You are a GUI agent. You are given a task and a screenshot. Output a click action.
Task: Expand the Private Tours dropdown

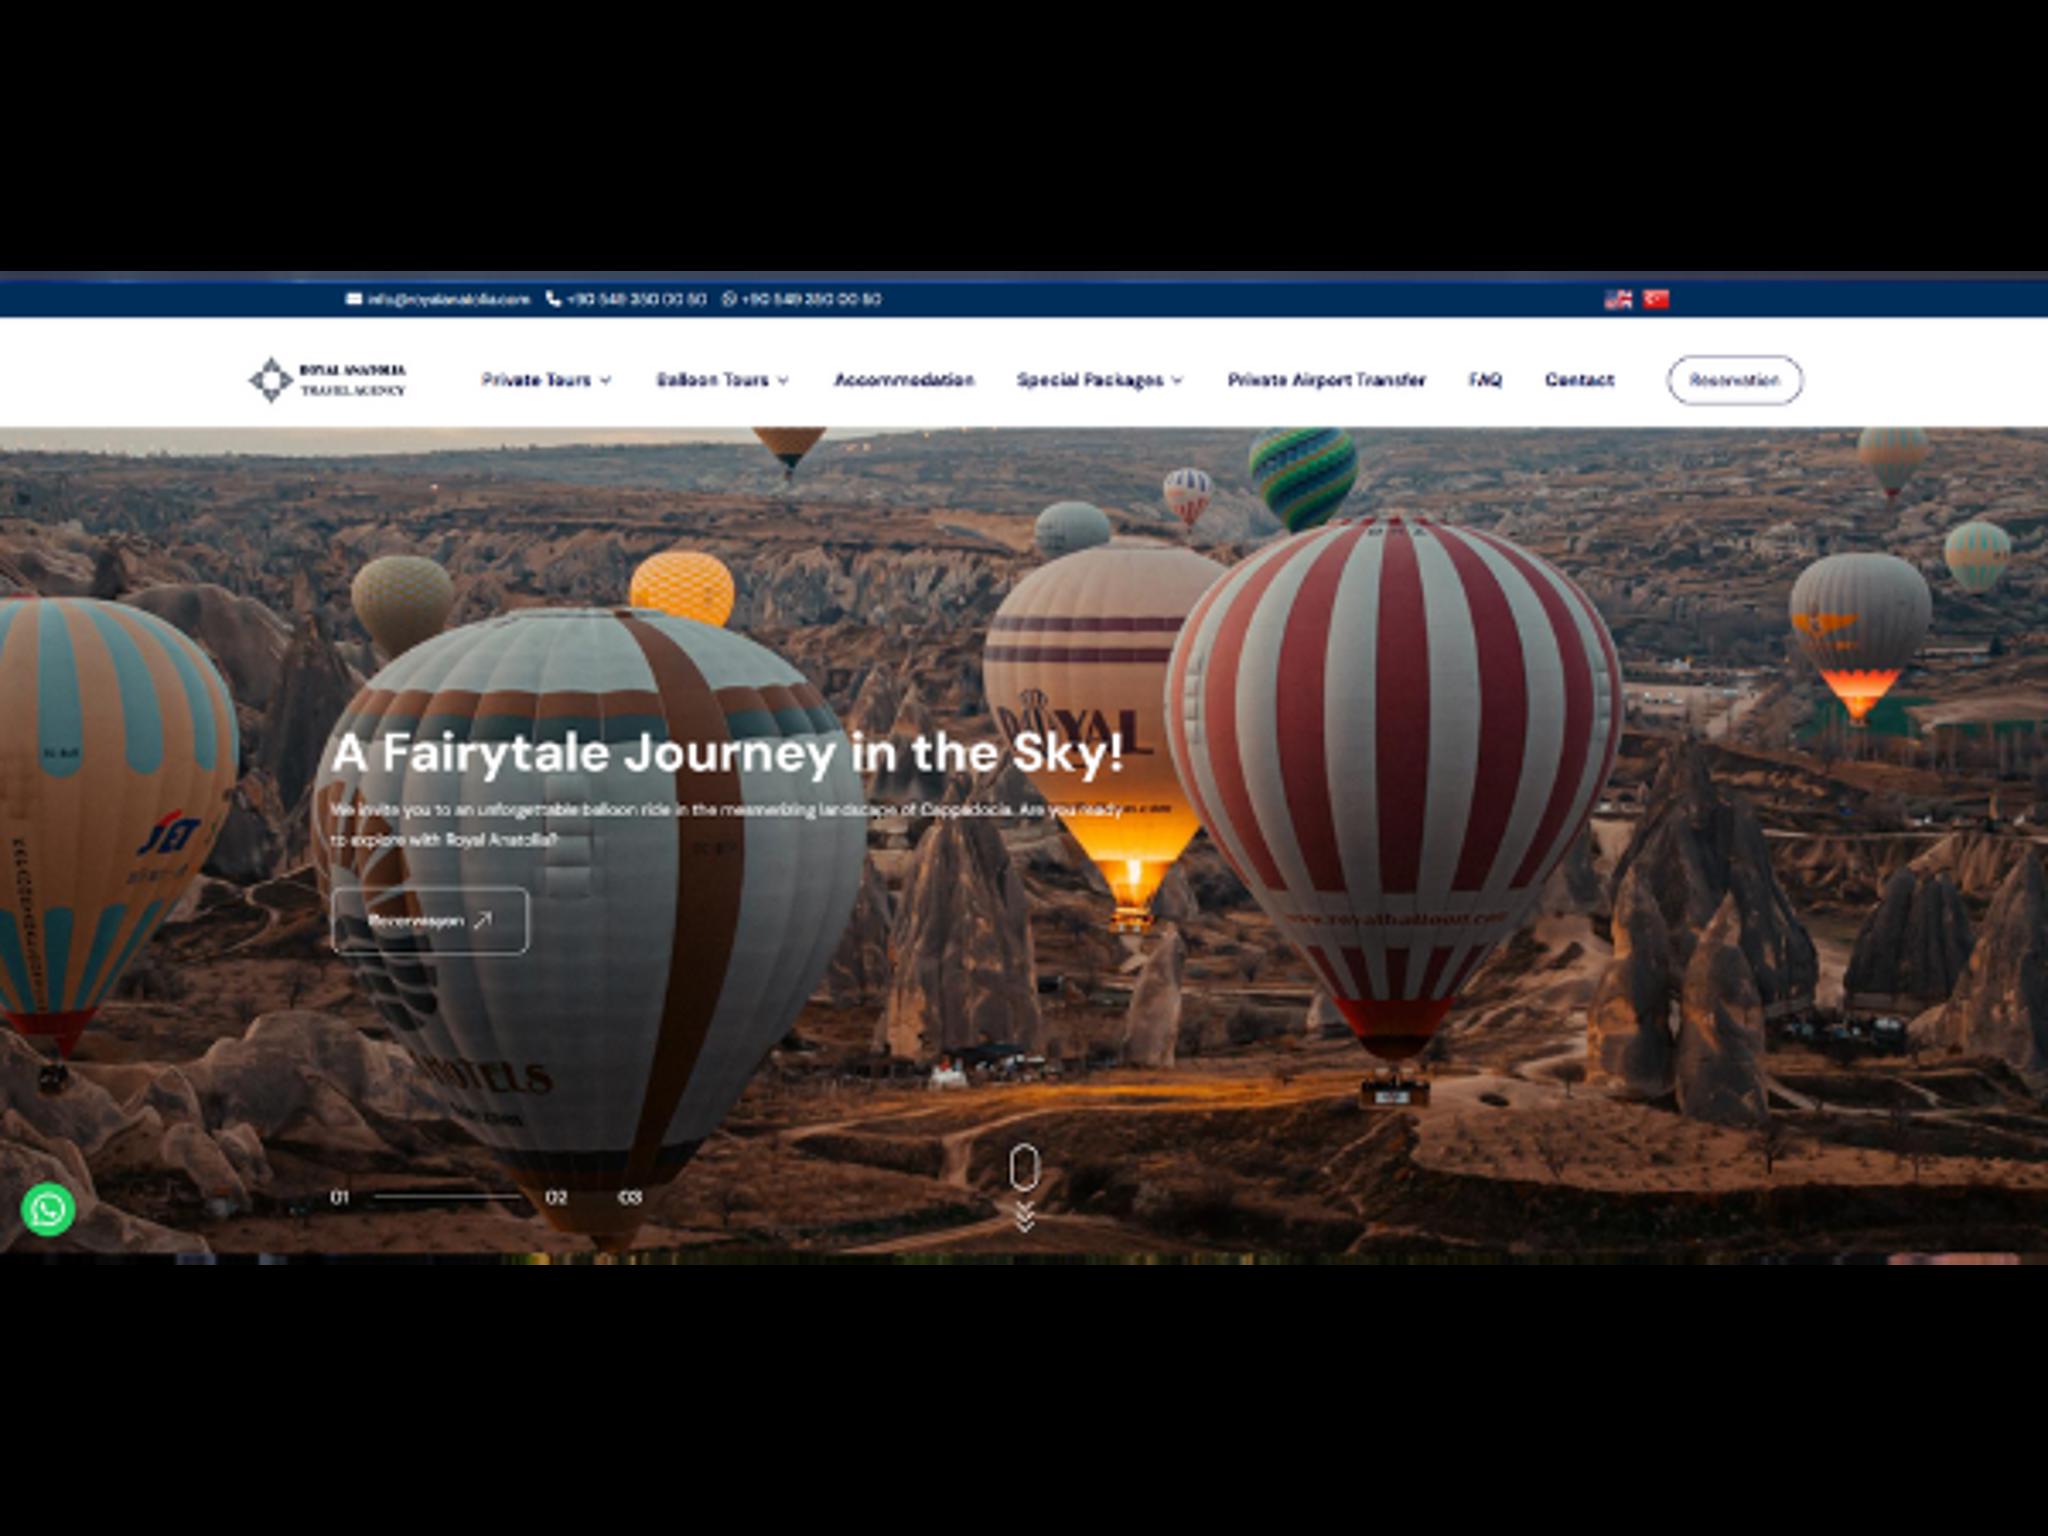pos(546,380)
